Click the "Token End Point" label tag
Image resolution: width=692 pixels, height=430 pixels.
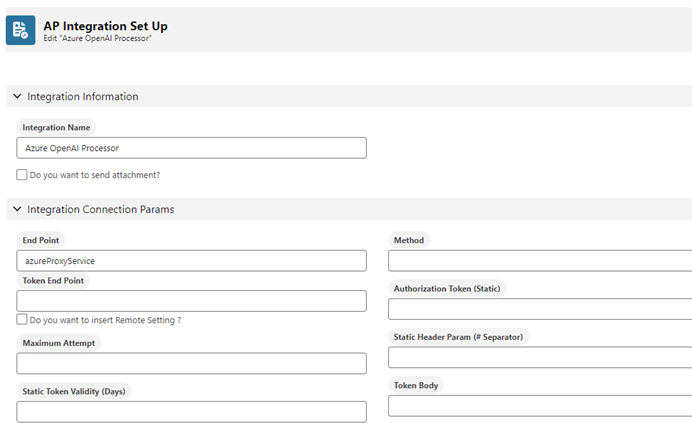[54, 280]
